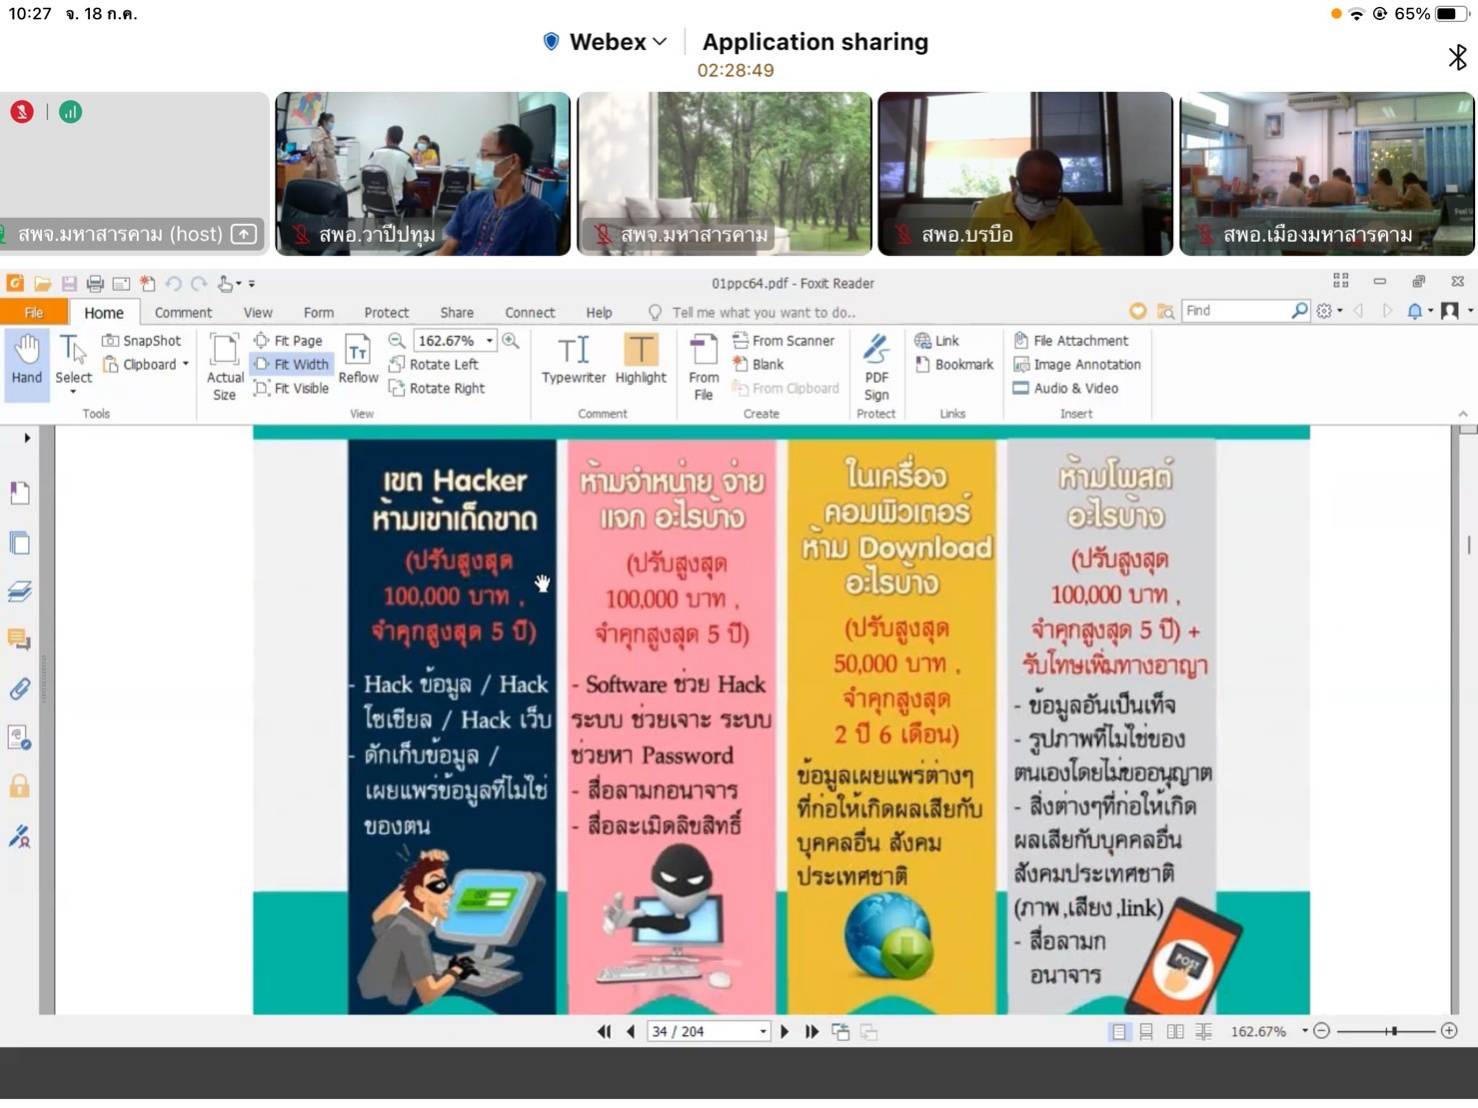Open the security lock panel in the sidebar
The width and height of the screenshot is (1478, 1108).
[19, 786]
